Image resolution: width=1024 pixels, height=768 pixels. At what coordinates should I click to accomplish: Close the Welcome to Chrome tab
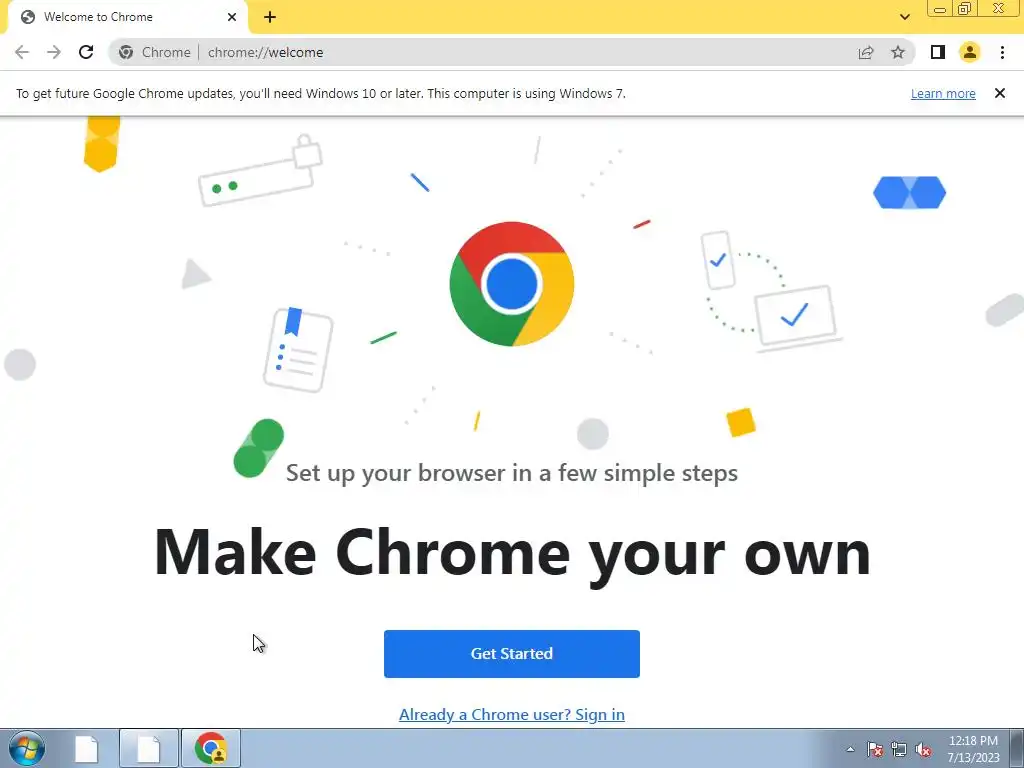(232, 17)
